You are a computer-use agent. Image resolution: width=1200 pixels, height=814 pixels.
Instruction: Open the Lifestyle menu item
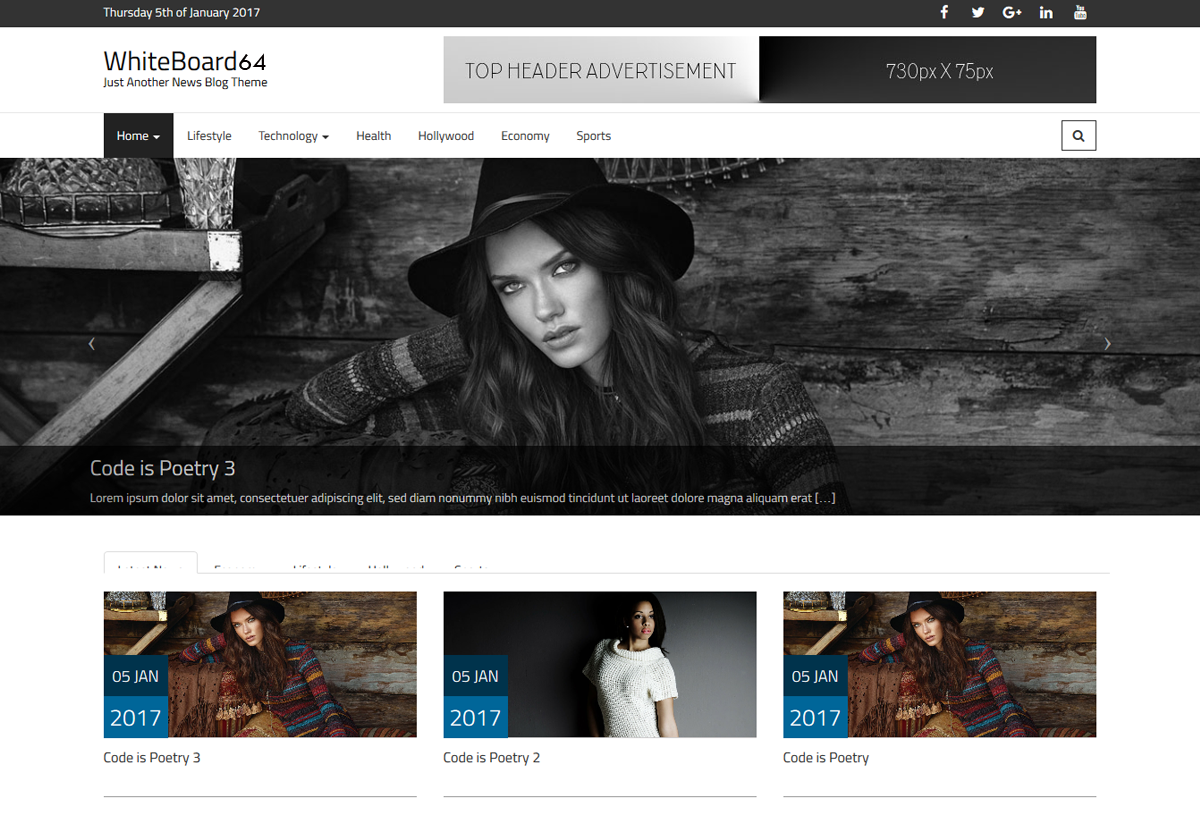(209, 136)
